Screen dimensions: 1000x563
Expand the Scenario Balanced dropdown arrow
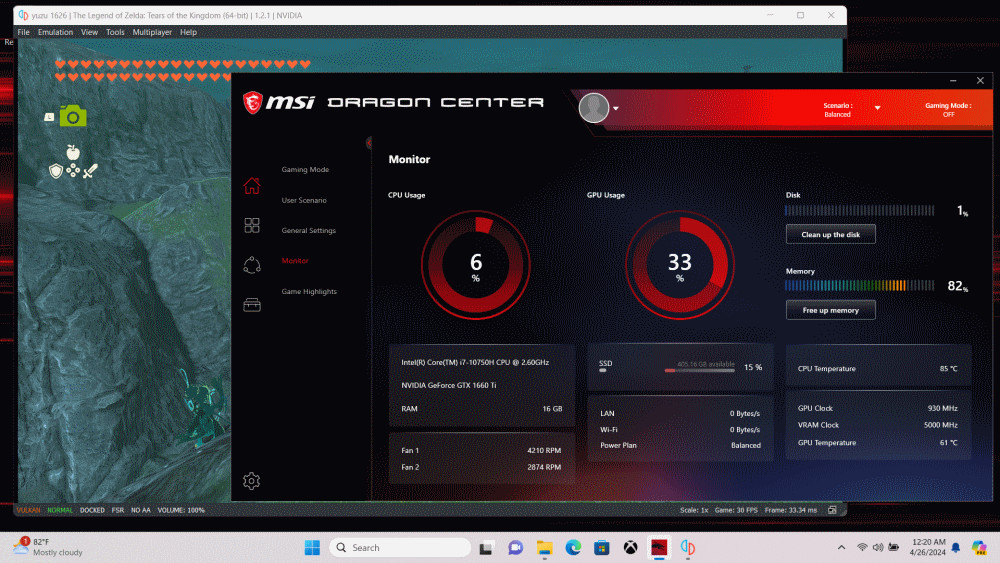point(878,108)
